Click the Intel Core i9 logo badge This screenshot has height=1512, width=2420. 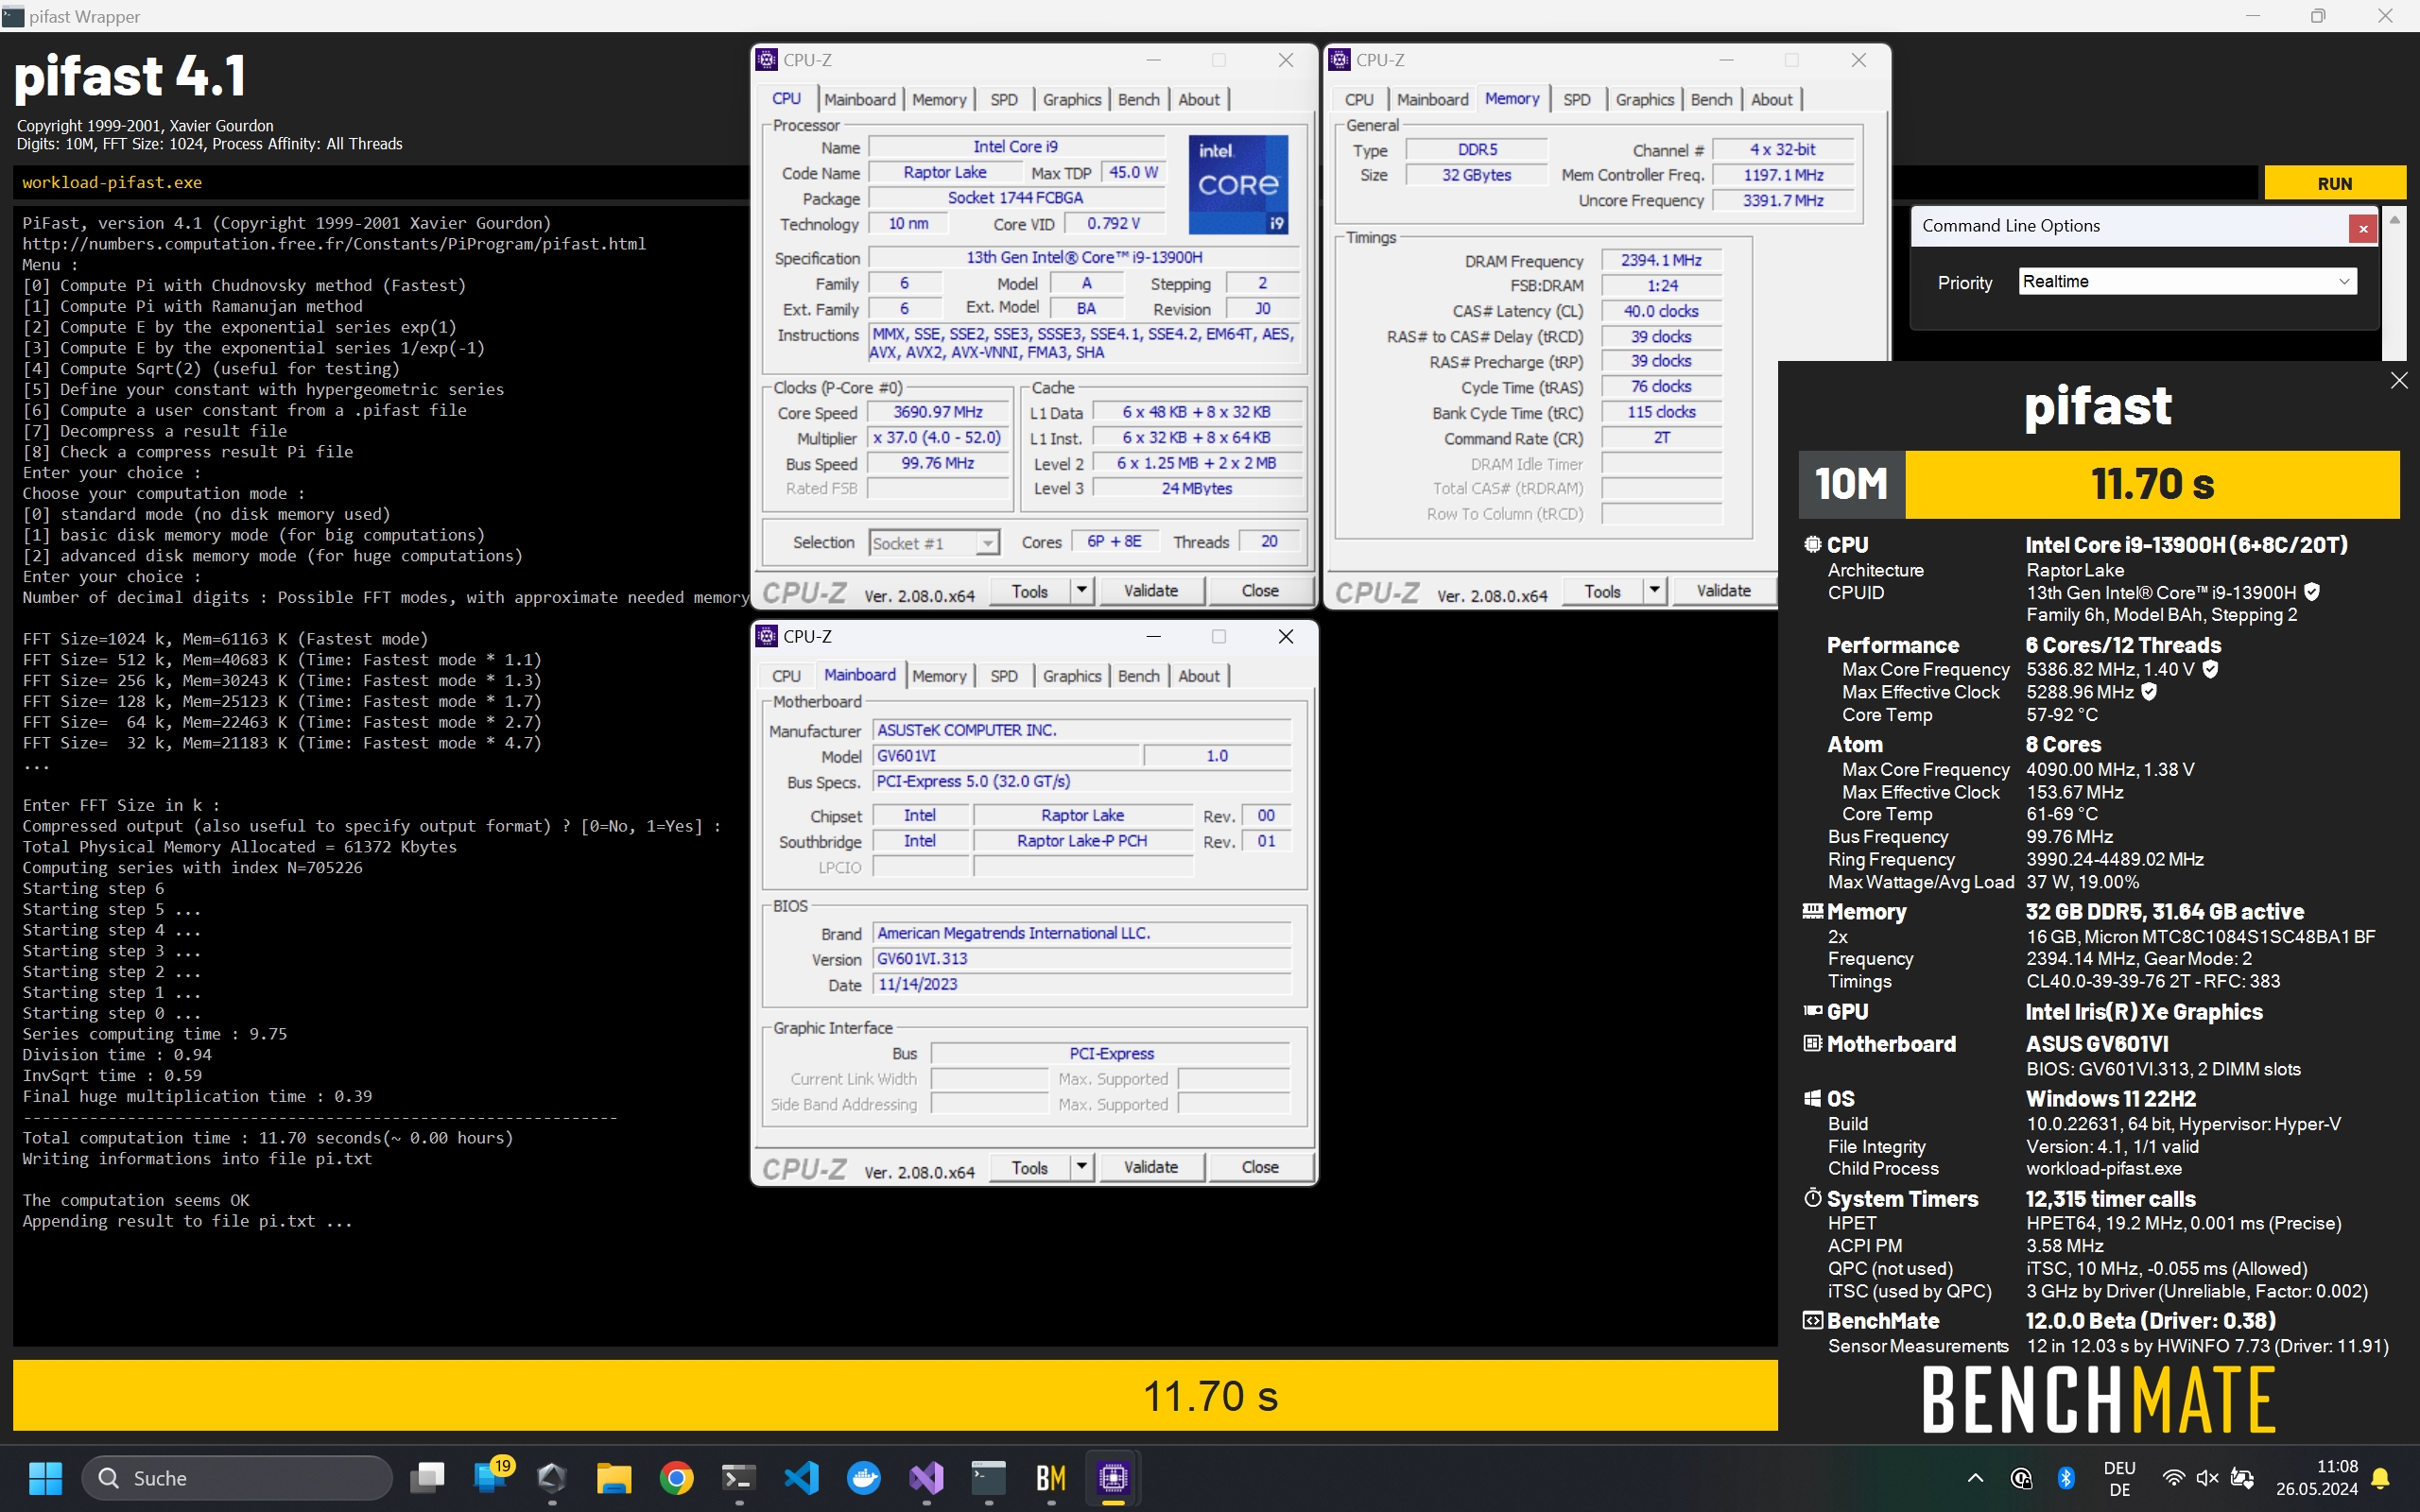[x=1238, y=185]
